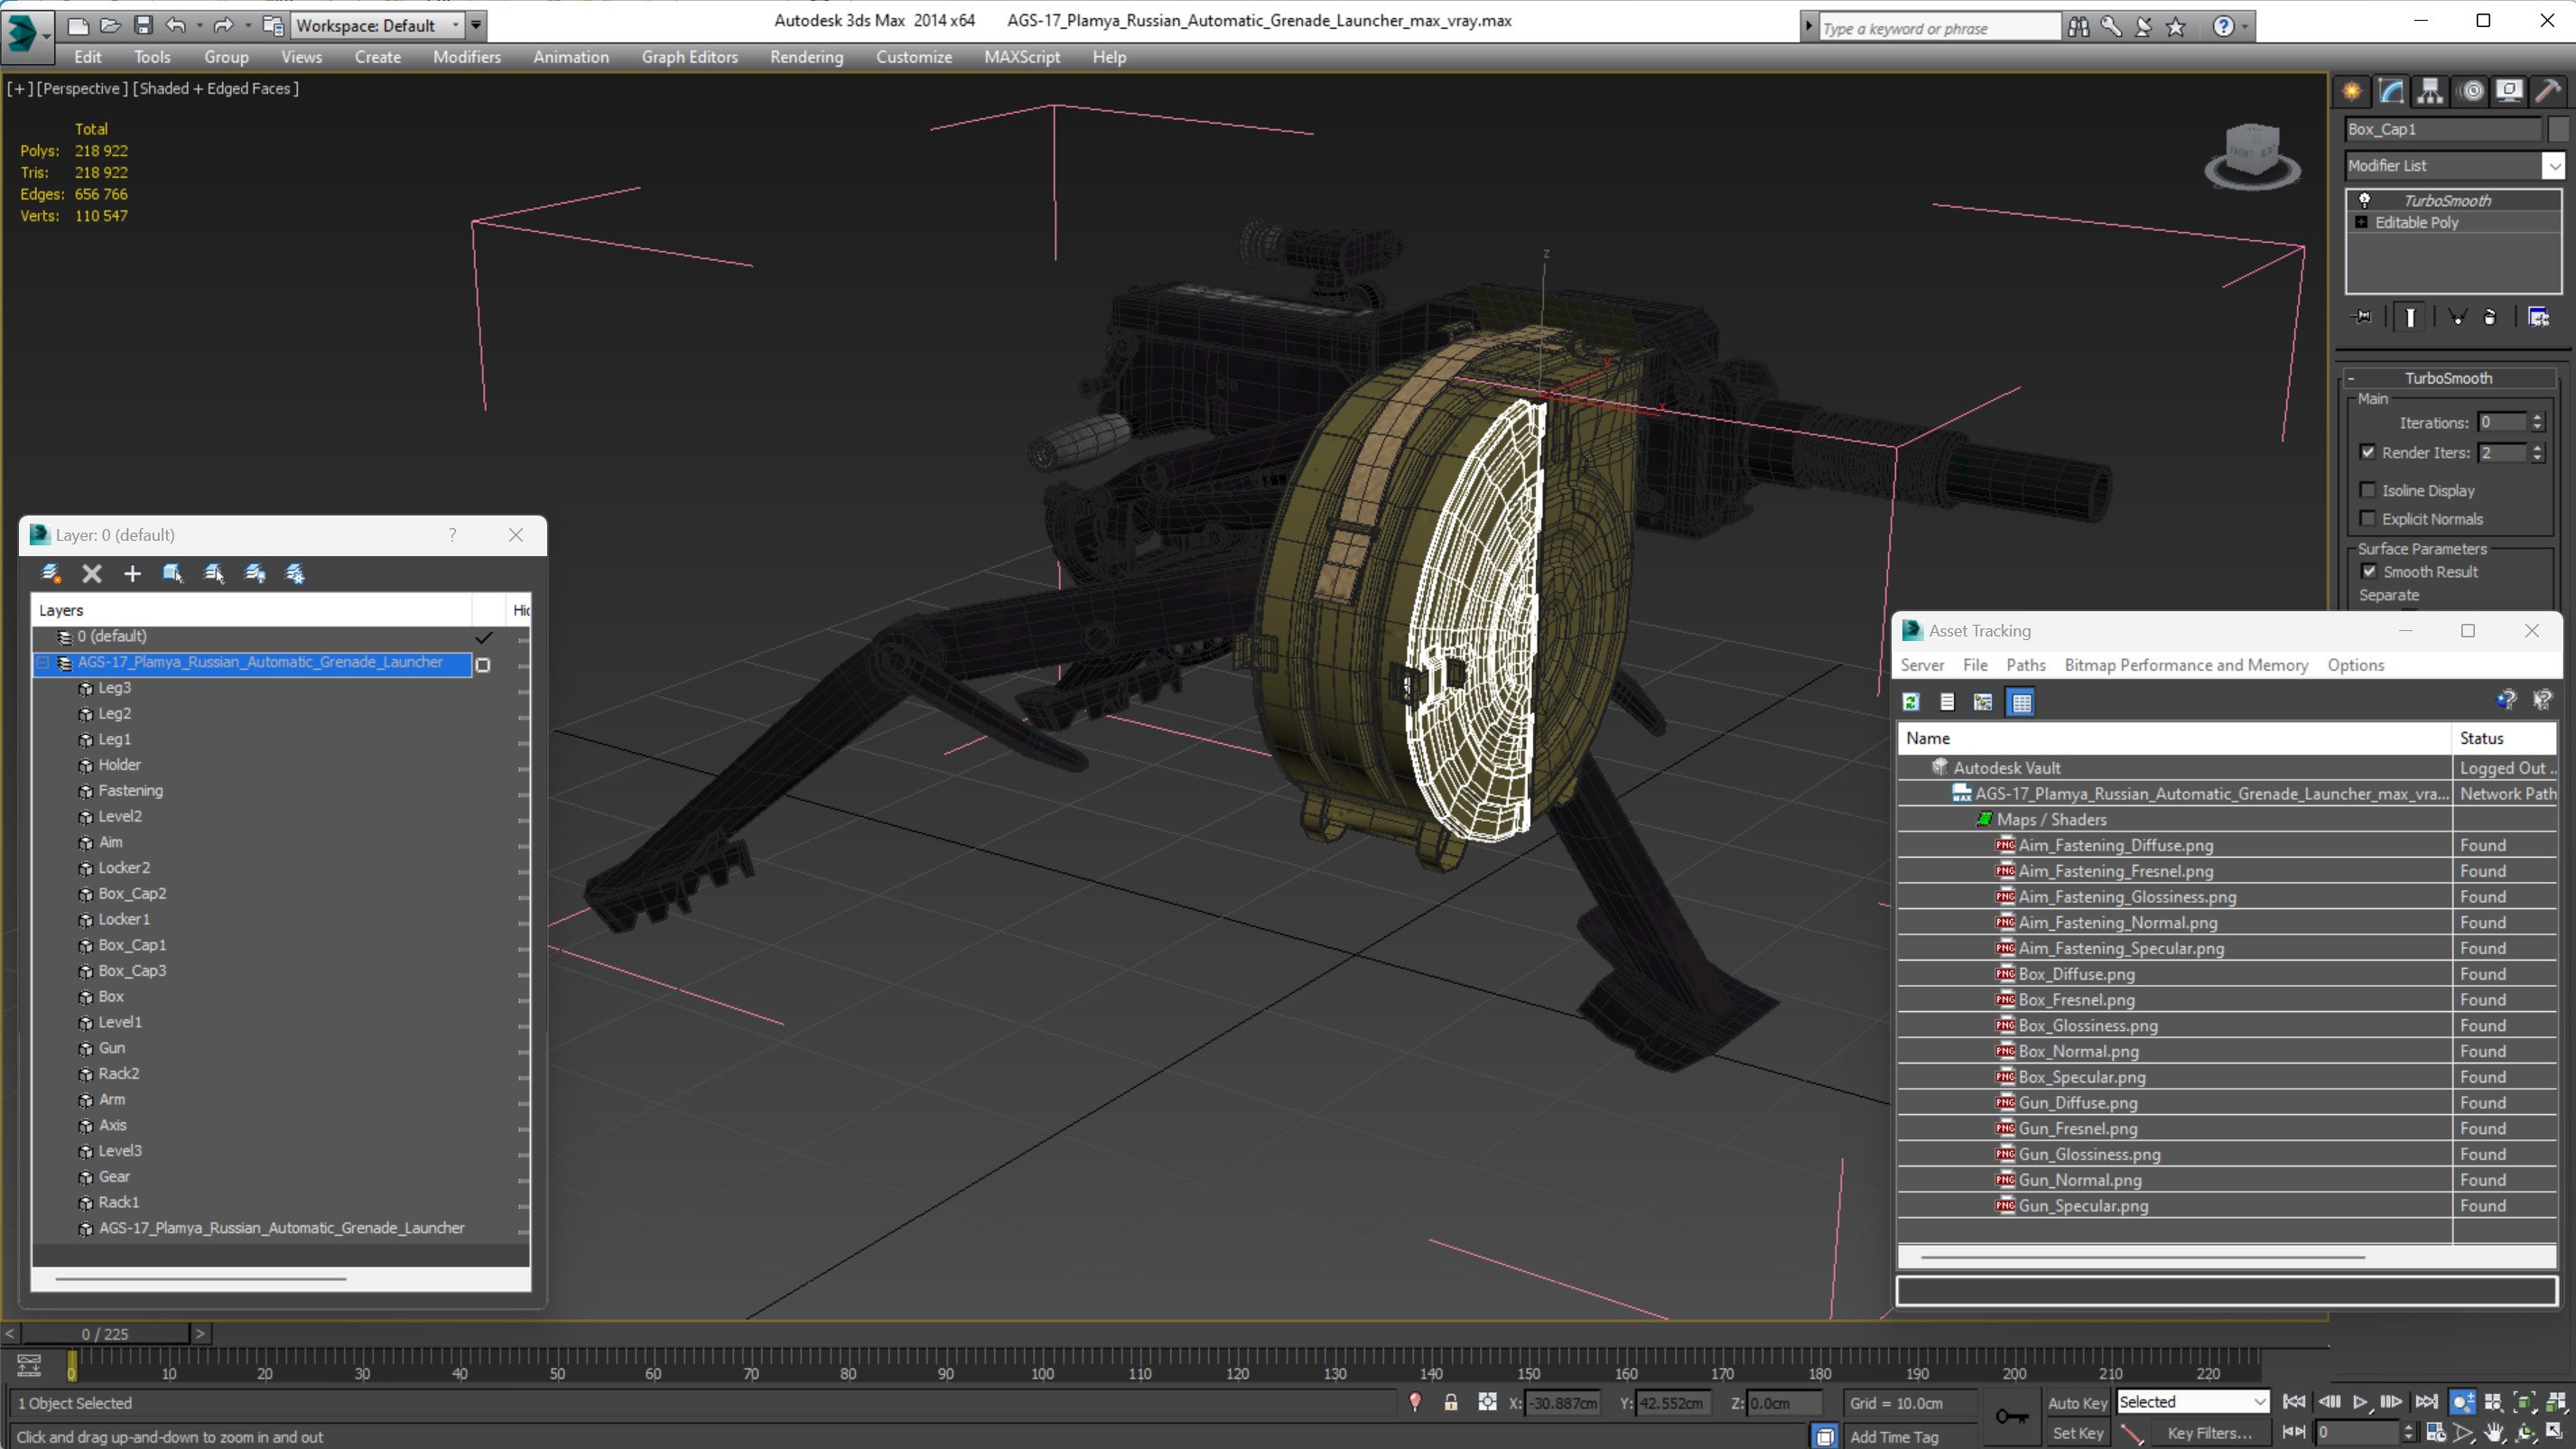Click the Pin Stack icon under modifier stack
Viewport: 2576px width, 1449px height.
pyautogui.click(x=2362, y=317)
